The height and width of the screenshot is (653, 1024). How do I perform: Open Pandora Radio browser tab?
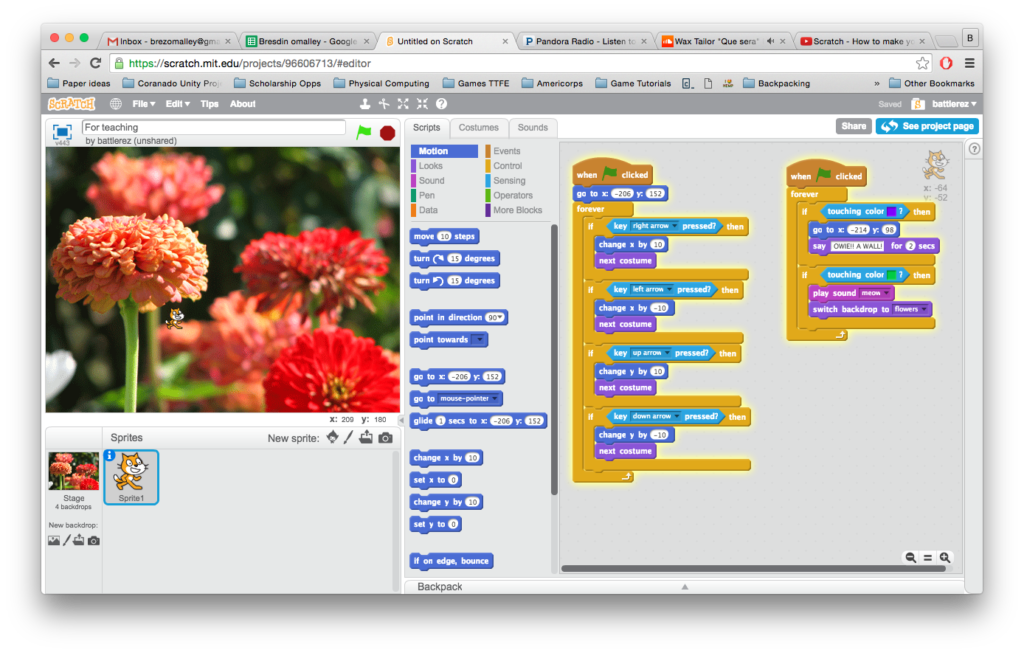(584, 41)
